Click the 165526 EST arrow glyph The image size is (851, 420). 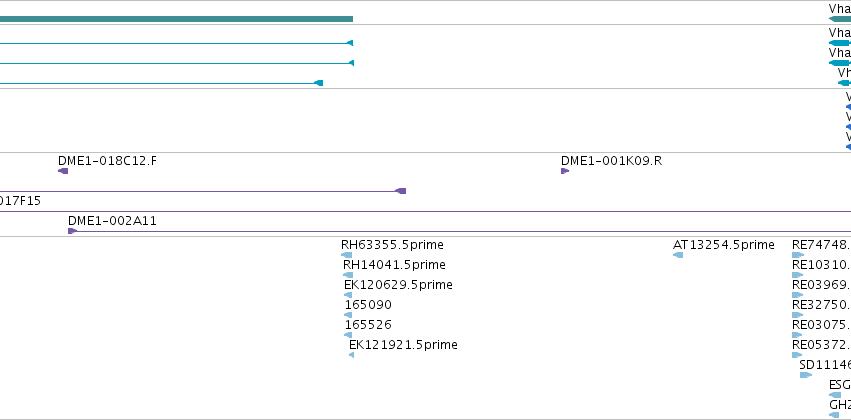tap(348, 335)
